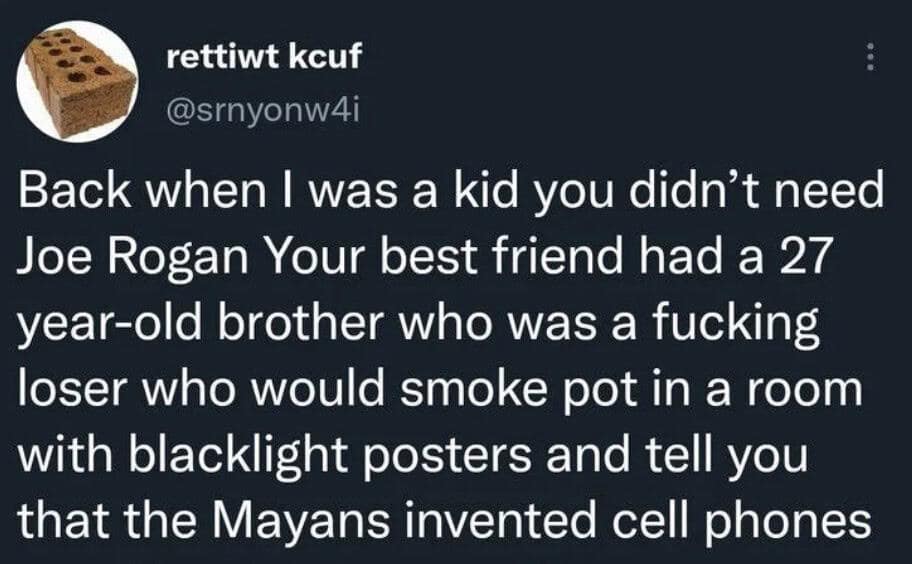
Task: Click the words "cell phones"
Action: (759, 521)
